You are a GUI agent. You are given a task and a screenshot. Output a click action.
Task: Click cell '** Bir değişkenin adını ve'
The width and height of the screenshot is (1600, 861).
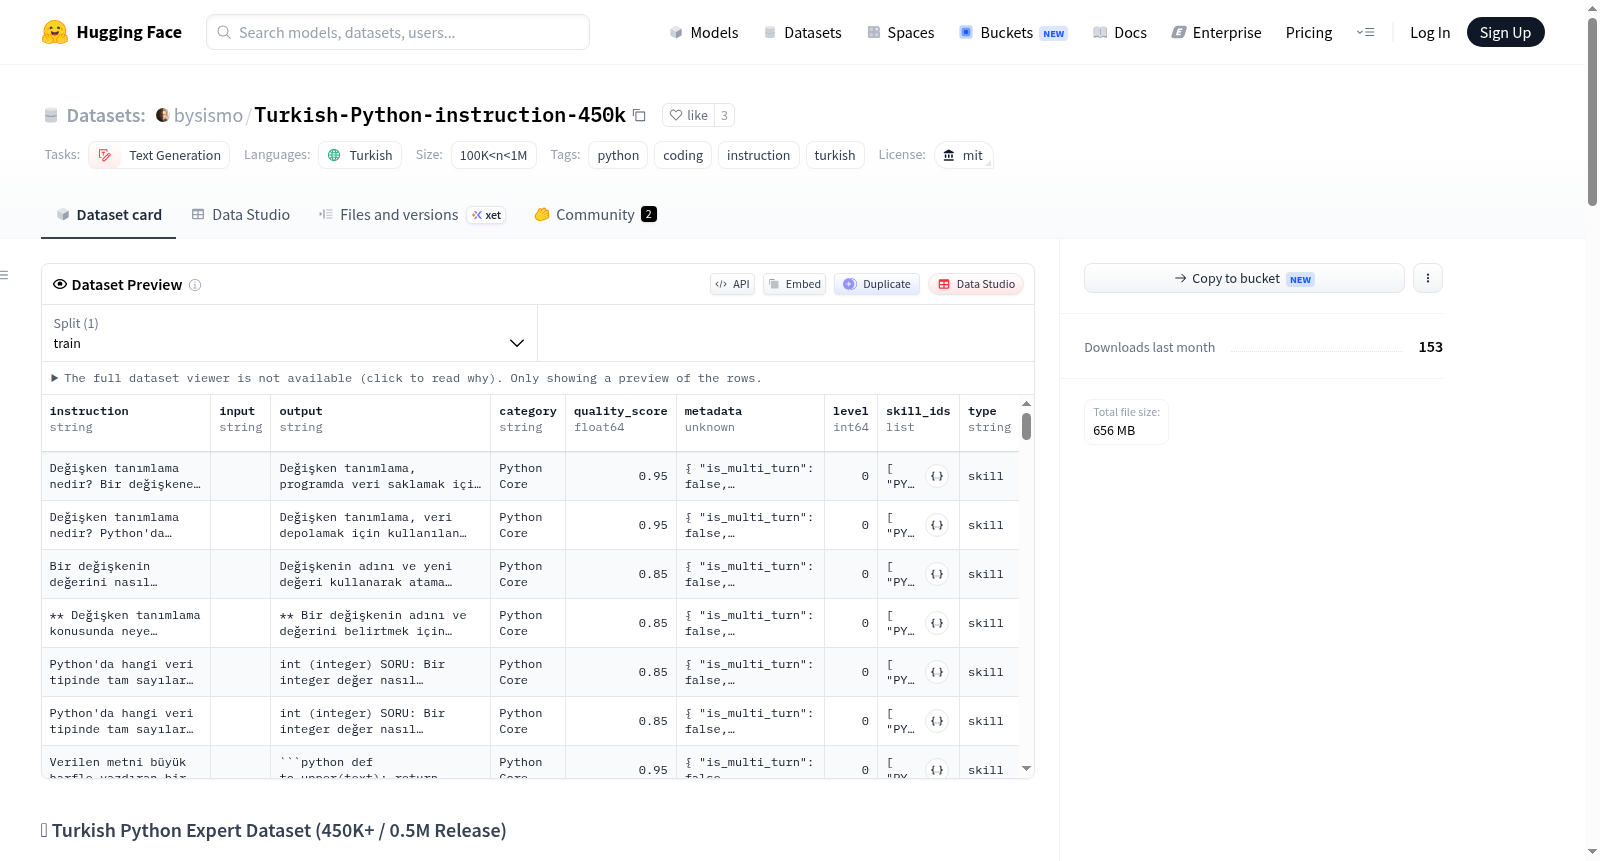[x=381, y=623]
